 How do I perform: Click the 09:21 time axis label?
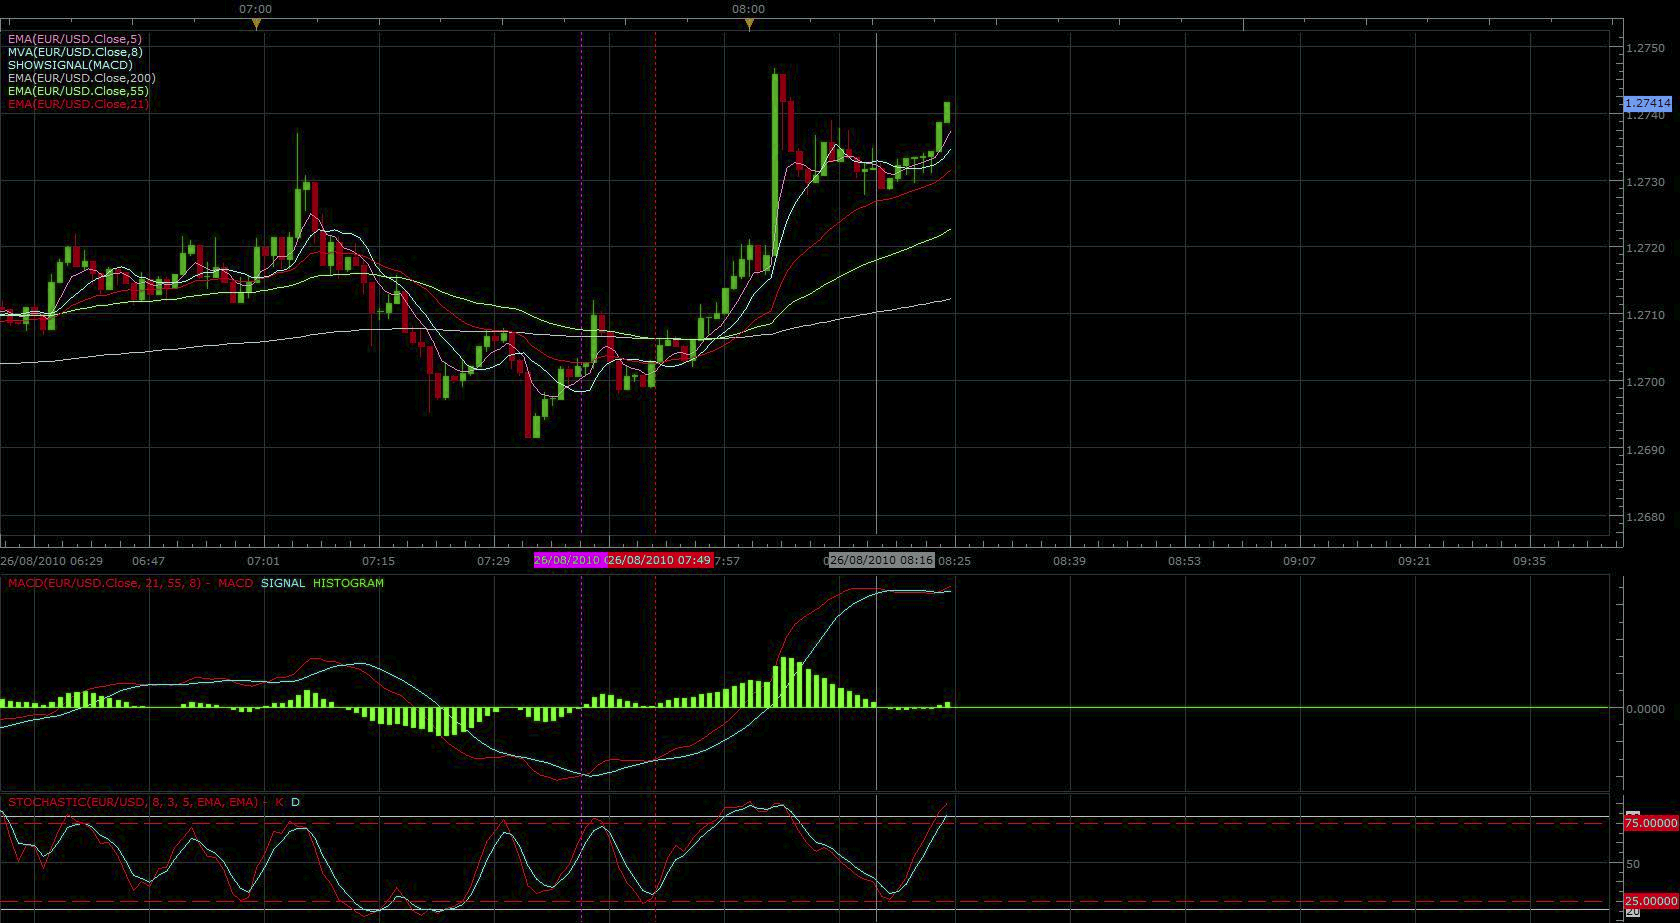[x=1414, y=561]
